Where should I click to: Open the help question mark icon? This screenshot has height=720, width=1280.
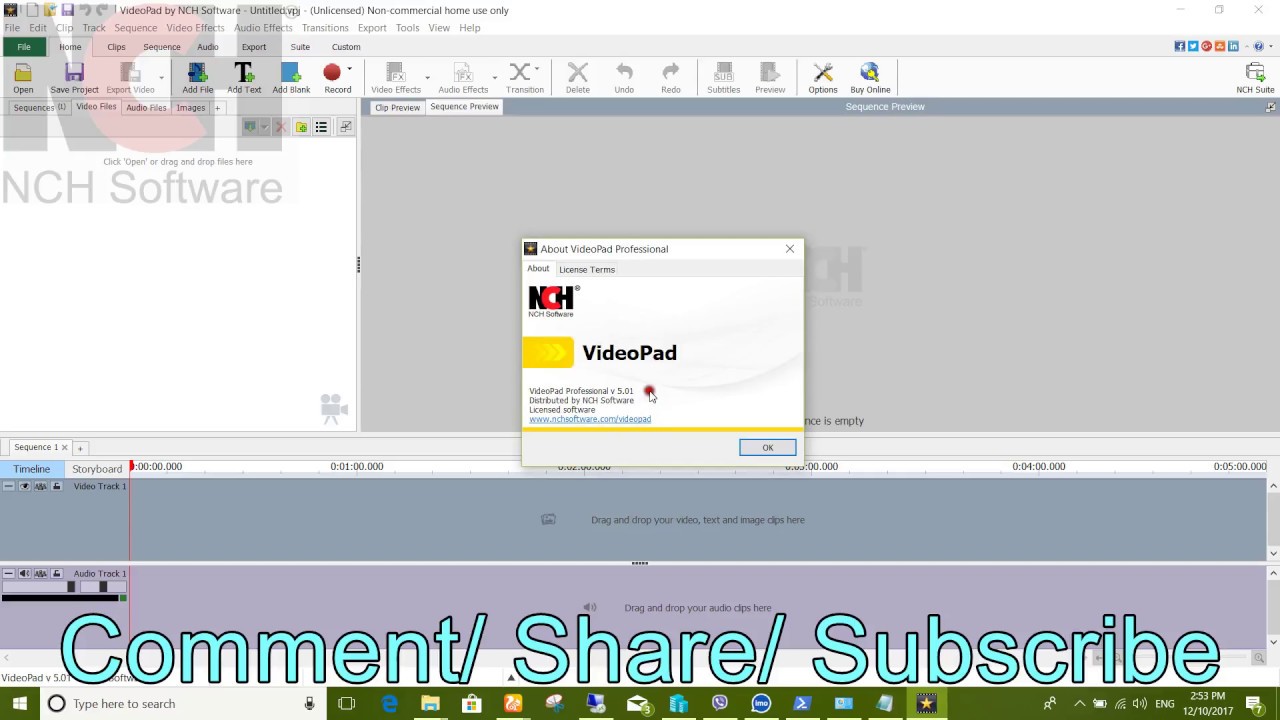[x=1258, y=46]
